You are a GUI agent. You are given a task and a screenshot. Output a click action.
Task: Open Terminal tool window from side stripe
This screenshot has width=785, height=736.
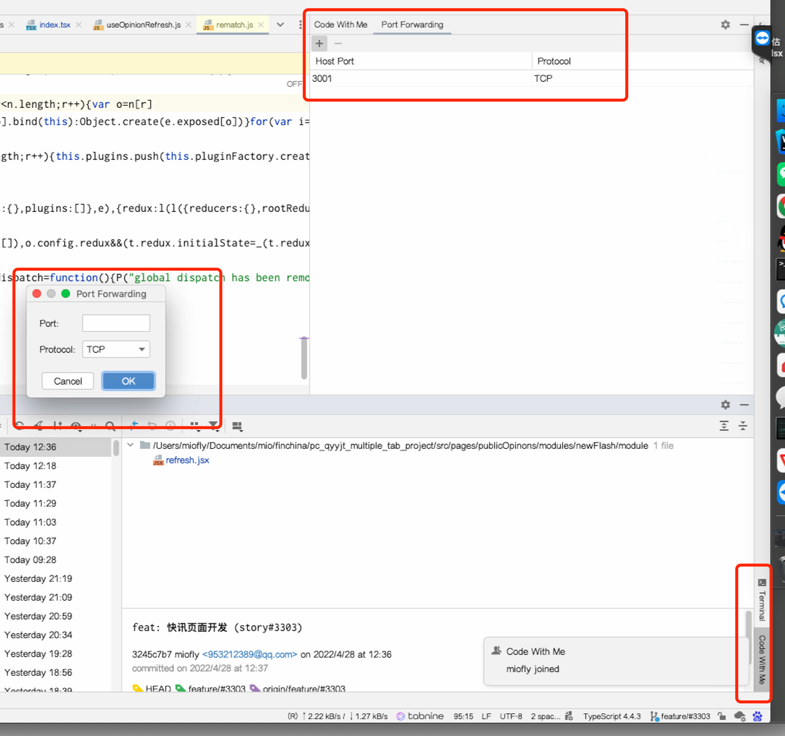coord(762,599)
